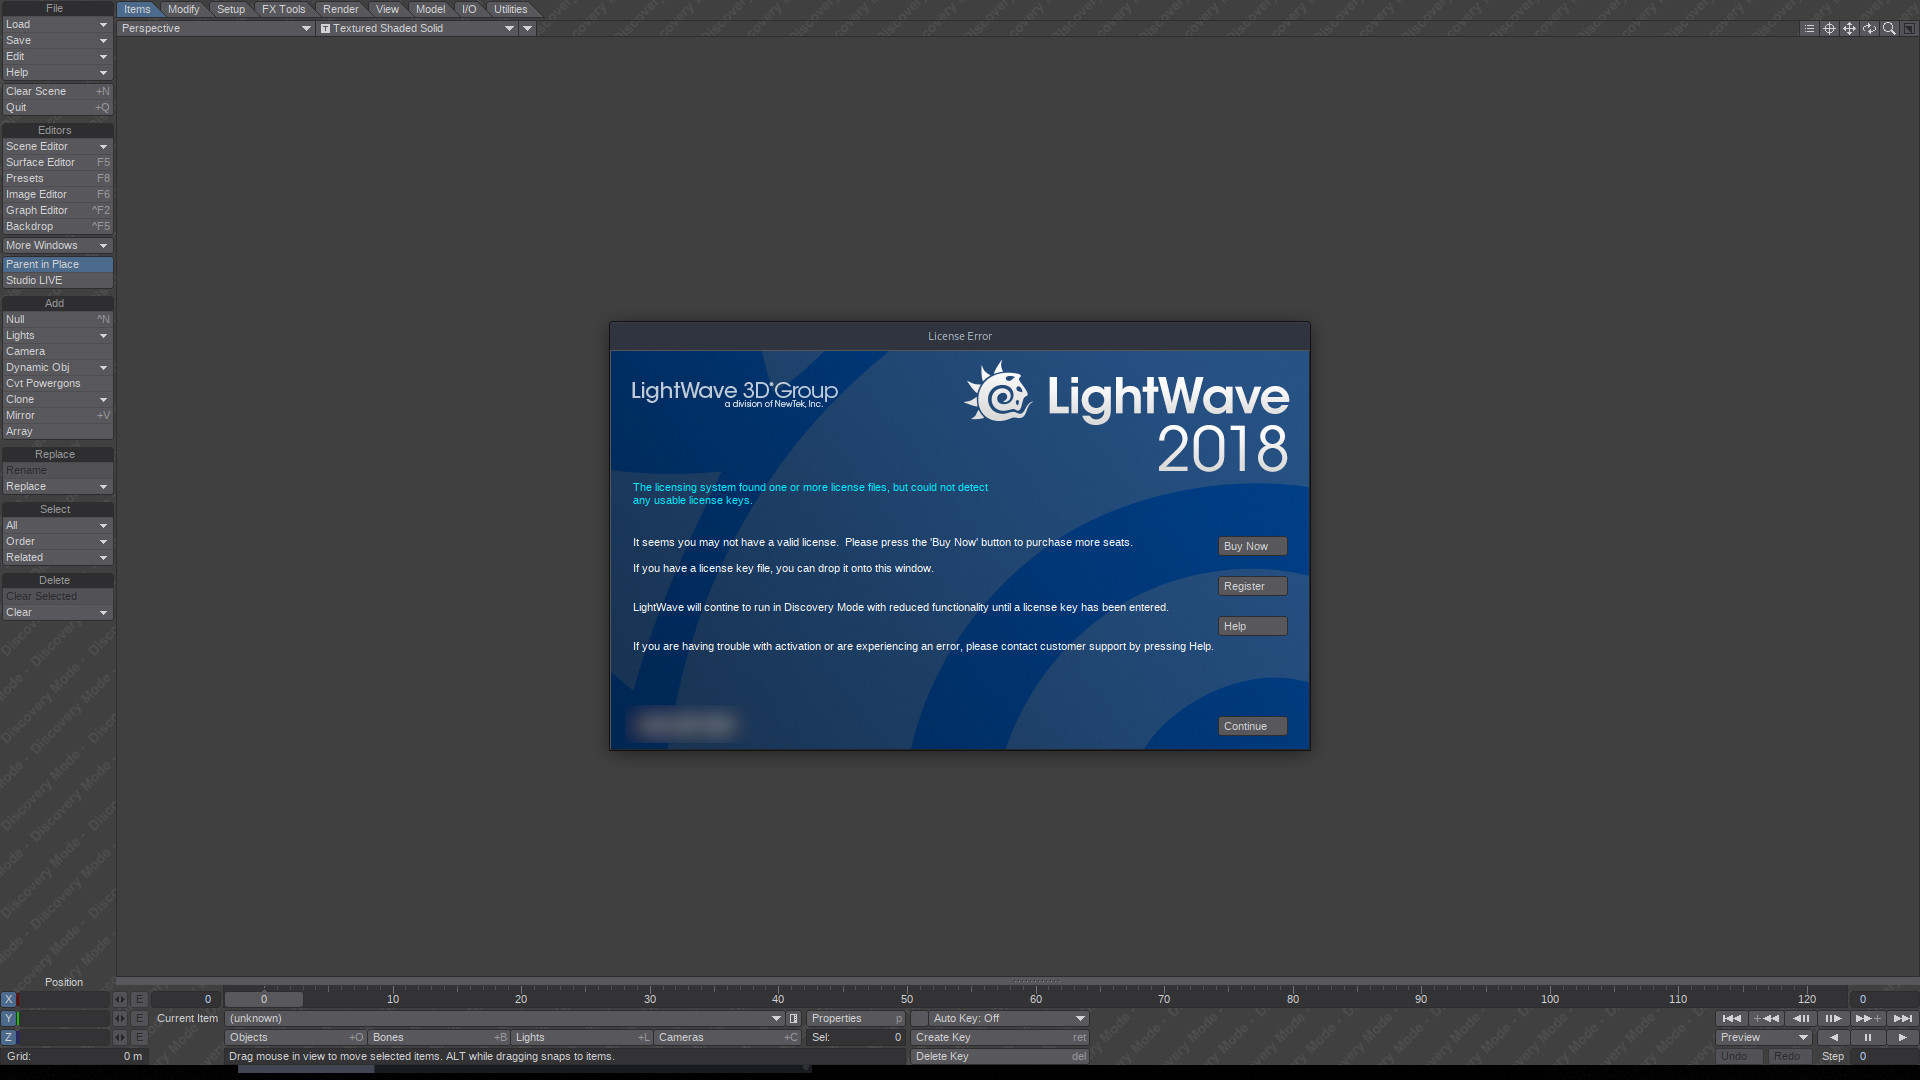Open the Z channel envelope (E) button
This screenshot has width=1920, height=1080.
(139, 1037)
